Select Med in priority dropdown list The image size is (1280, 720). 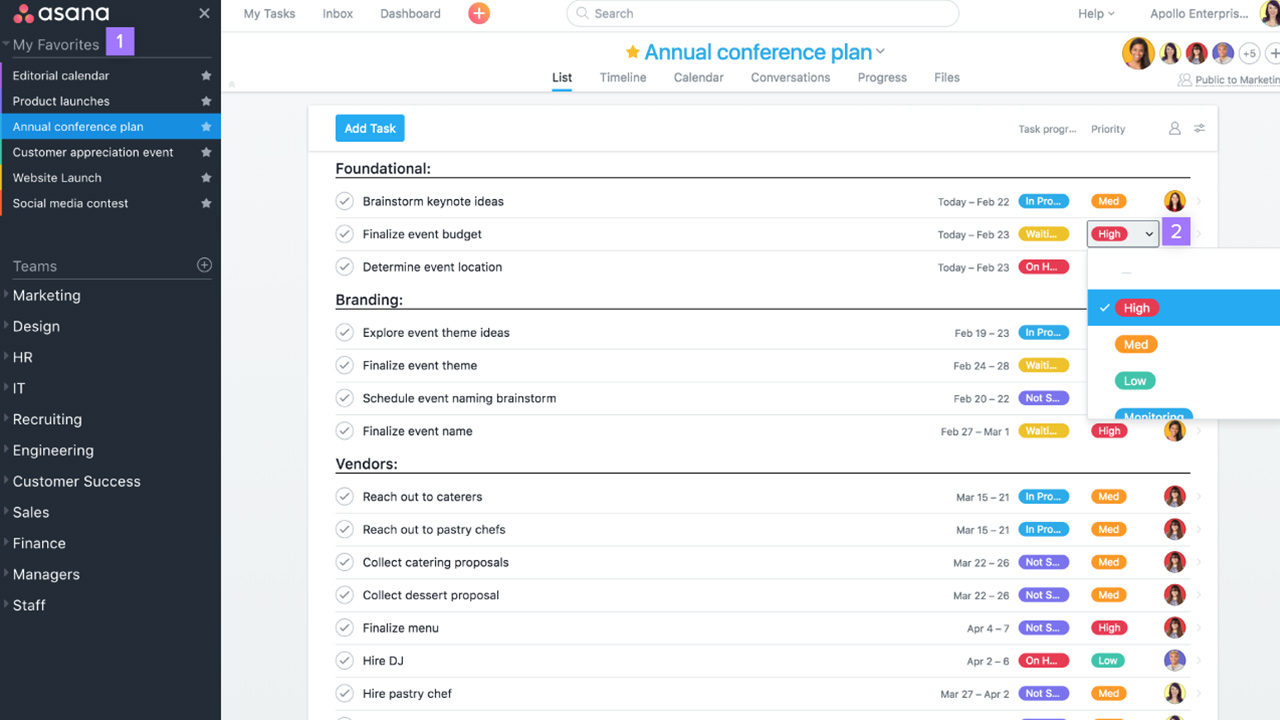(1136, 344)
